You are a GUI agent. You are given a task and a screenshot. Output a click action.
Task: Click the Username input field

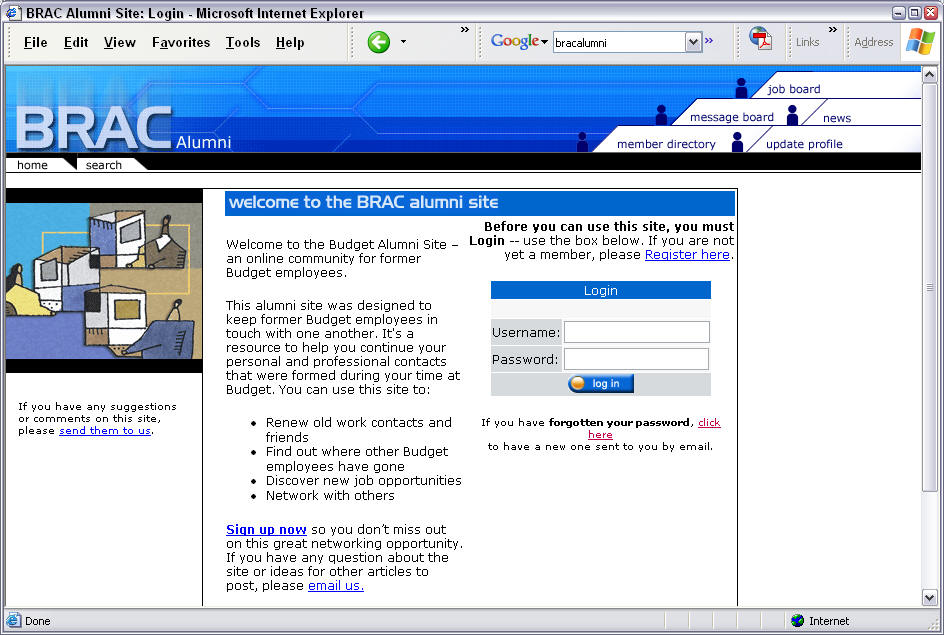click(636, 332)
